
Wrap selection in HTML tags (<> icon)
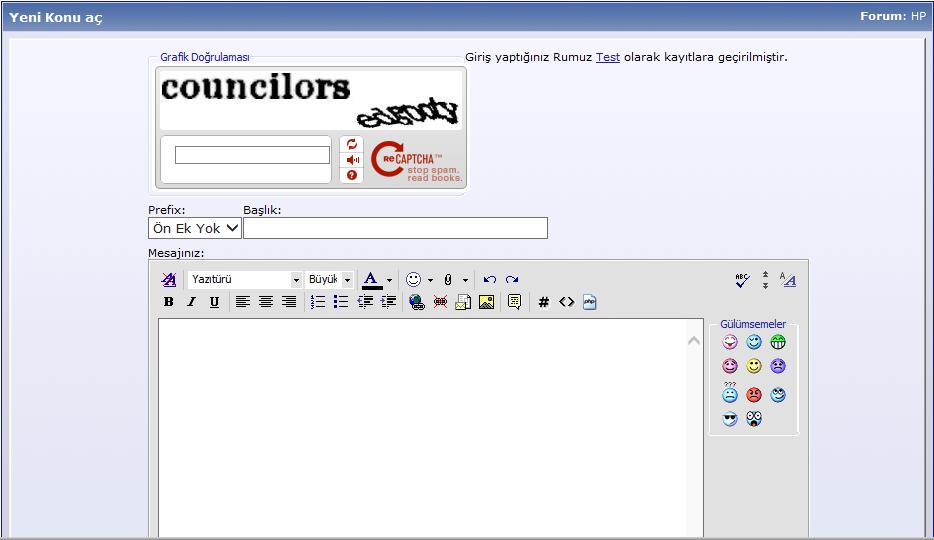[x=566, y=302]
